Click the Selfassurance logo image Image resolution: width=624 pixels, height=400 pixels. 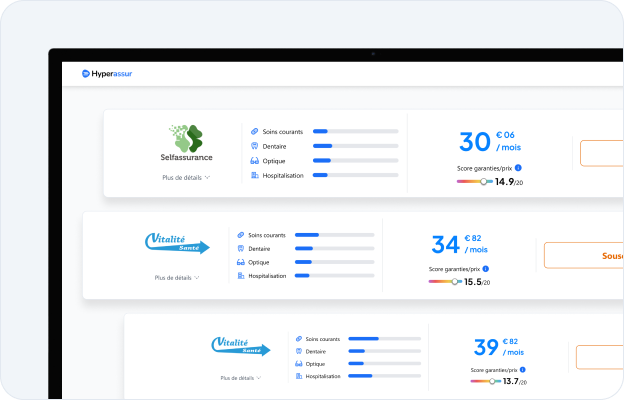coord(186,139)
